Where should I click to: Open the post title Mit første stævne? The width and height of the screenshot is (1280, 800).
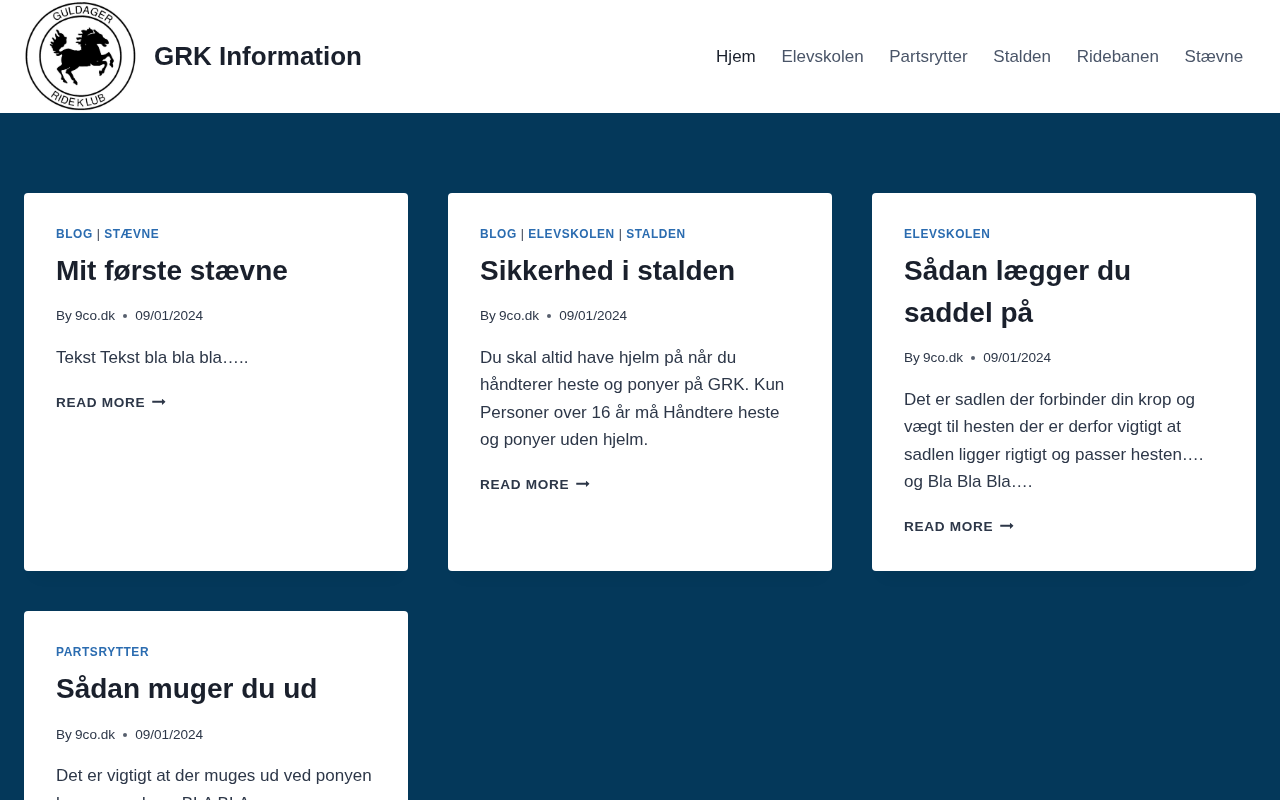(172, 271)
